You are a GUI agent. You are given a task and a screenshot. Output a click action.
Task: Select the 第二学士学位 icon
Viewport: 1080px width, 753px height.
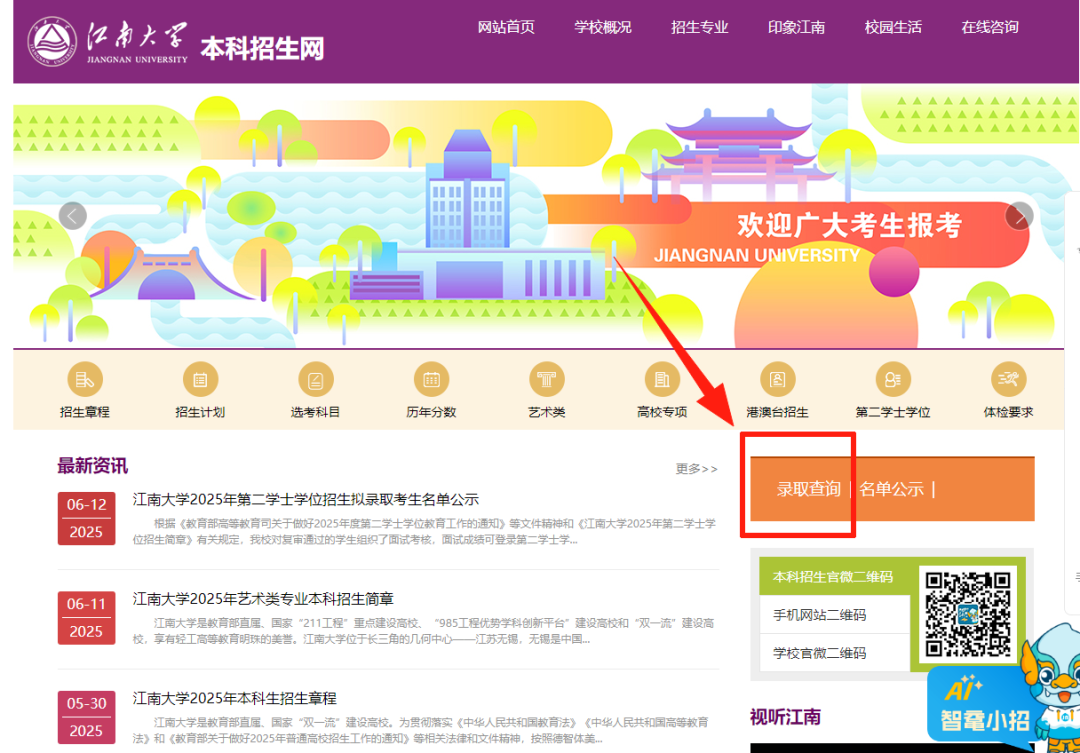892,382
